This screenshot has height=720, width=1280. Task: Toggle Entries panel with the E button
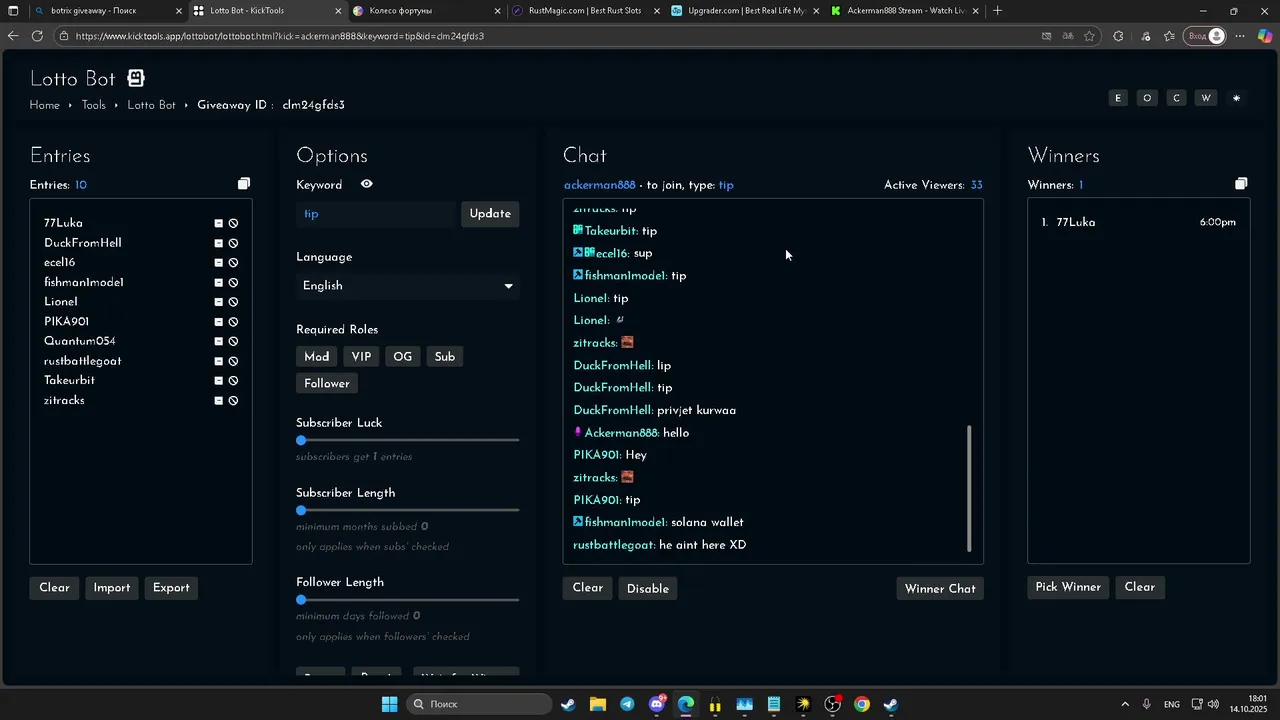pos(1118,98)
